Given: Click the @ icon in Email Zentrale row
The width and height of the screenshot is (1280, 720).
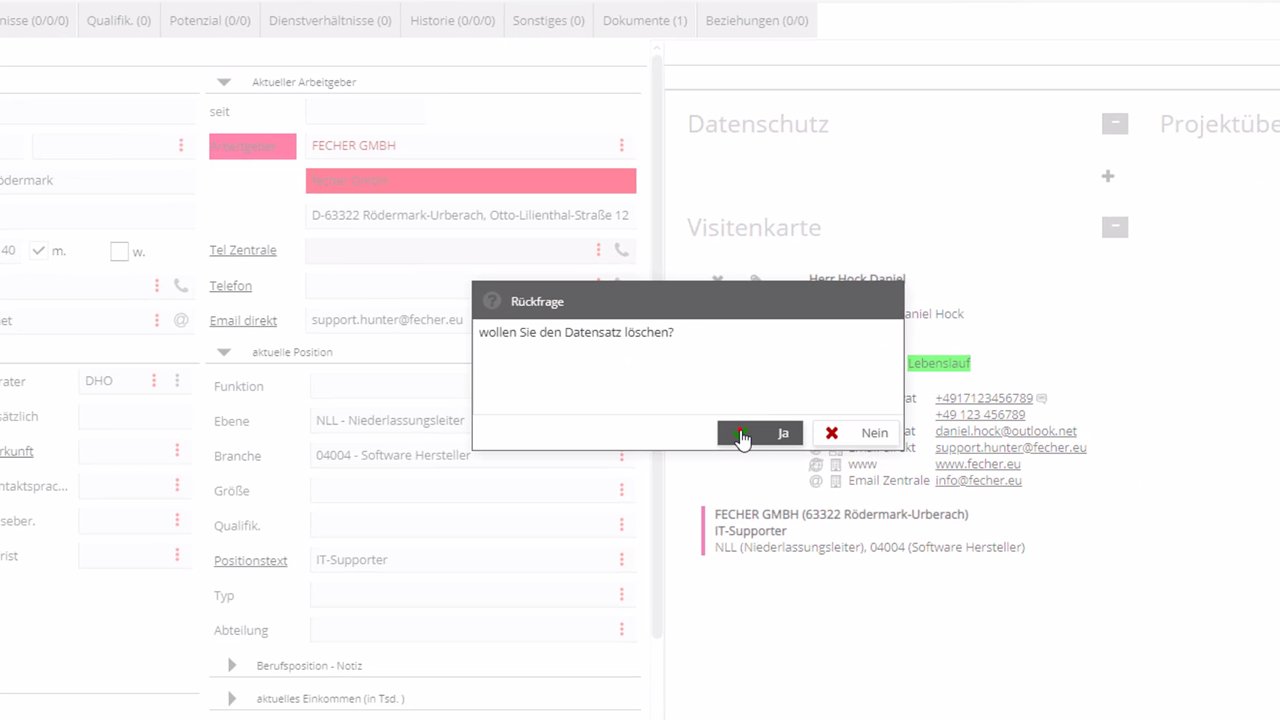Looking at the screenshot, I should coord(815,481).
